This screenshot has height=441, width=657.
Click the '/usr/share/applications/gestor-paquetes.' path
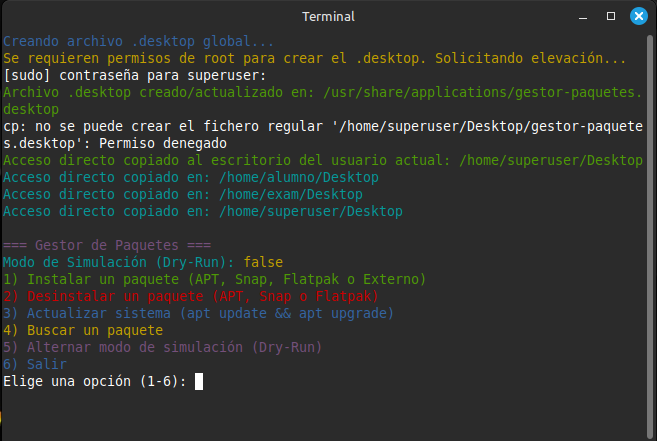pos(483,92)
